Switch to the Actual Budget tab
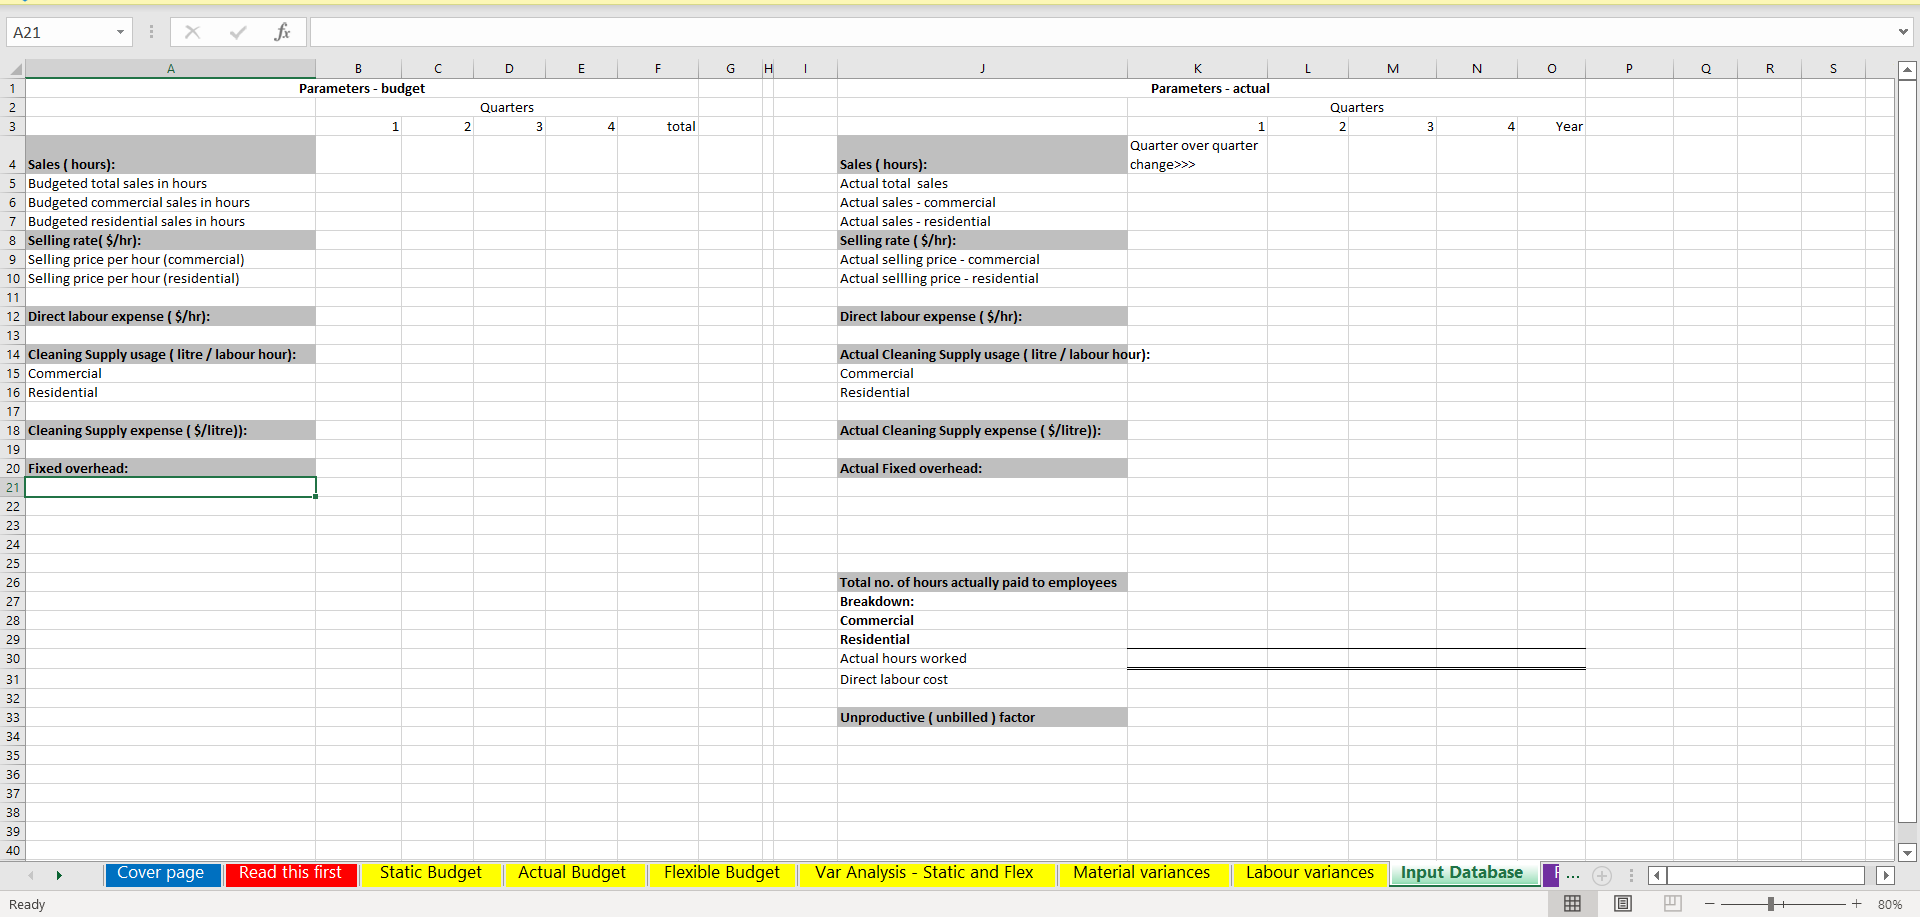 (x=572, y=873)
